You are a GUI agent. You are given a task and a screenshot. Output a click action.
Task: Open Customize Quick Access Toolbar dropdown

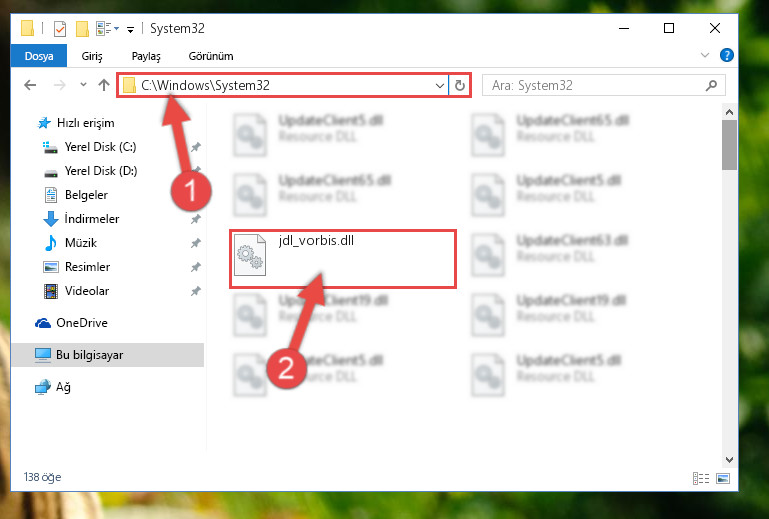130,30
